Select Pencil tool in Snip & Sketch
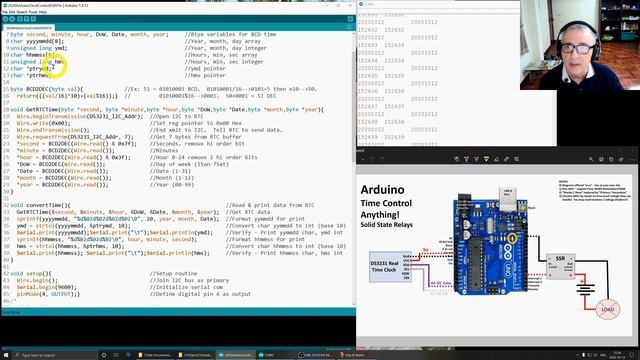The width and height of the screenshot is (640, 360). [x=476, y=159]
